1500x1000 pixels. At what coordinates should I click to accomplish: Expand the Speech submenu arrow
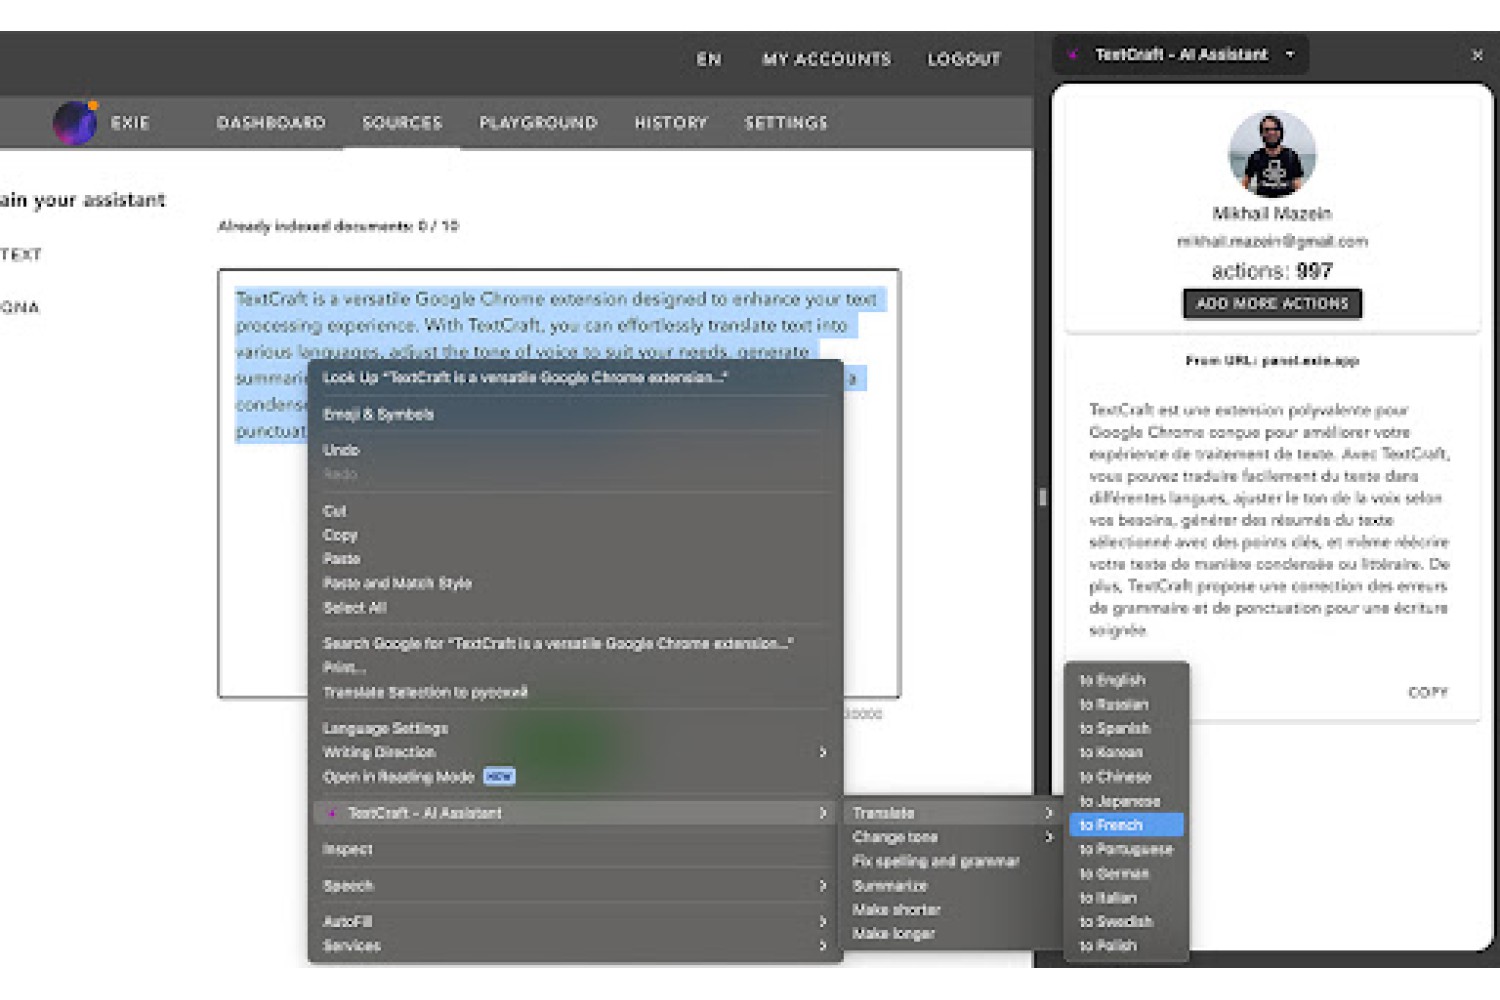(x=823, y=886)
